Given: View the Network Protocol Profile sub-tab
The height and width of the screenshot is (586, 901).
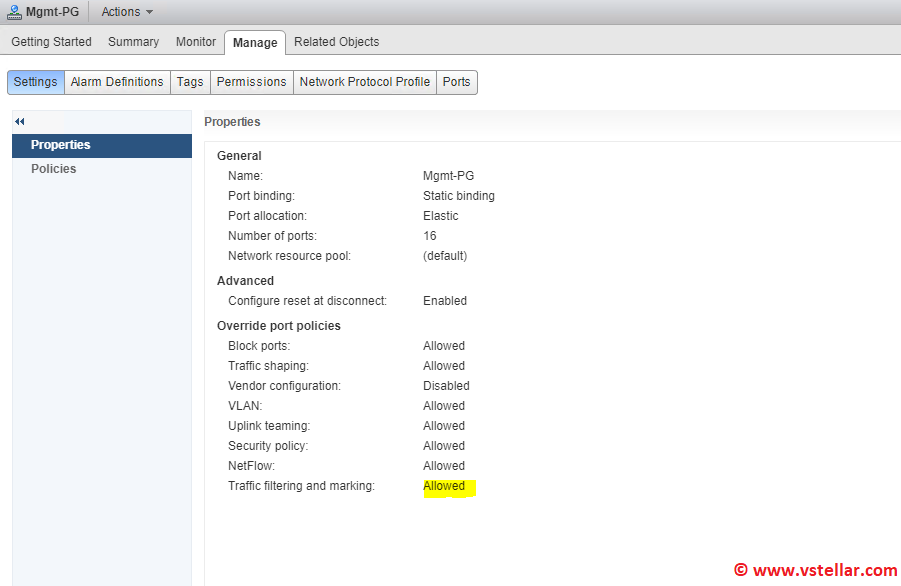Looking at the screenshot, I should (x=365, y=82).
